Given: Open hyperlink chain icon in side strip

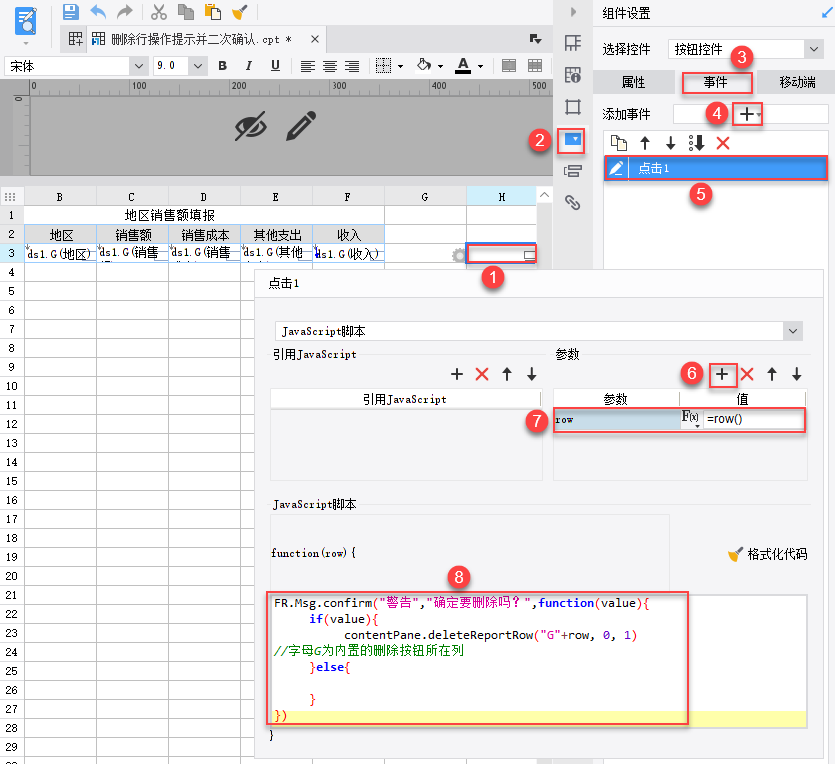Looking at the screenshot, I should click(572, 203).
